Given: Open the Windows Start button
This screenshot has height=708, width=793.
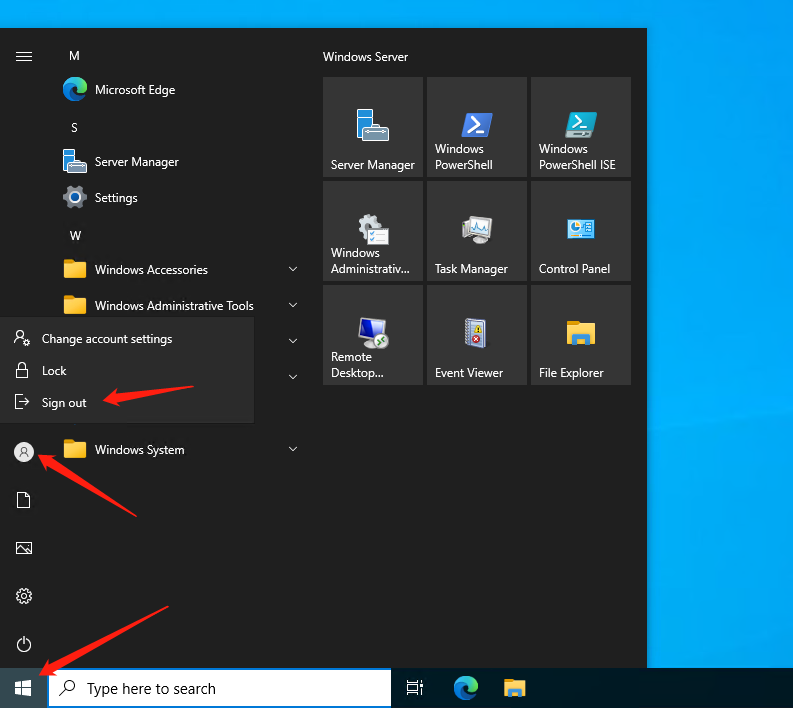Looking at the screenshot, I should click(x=23, y=688).
